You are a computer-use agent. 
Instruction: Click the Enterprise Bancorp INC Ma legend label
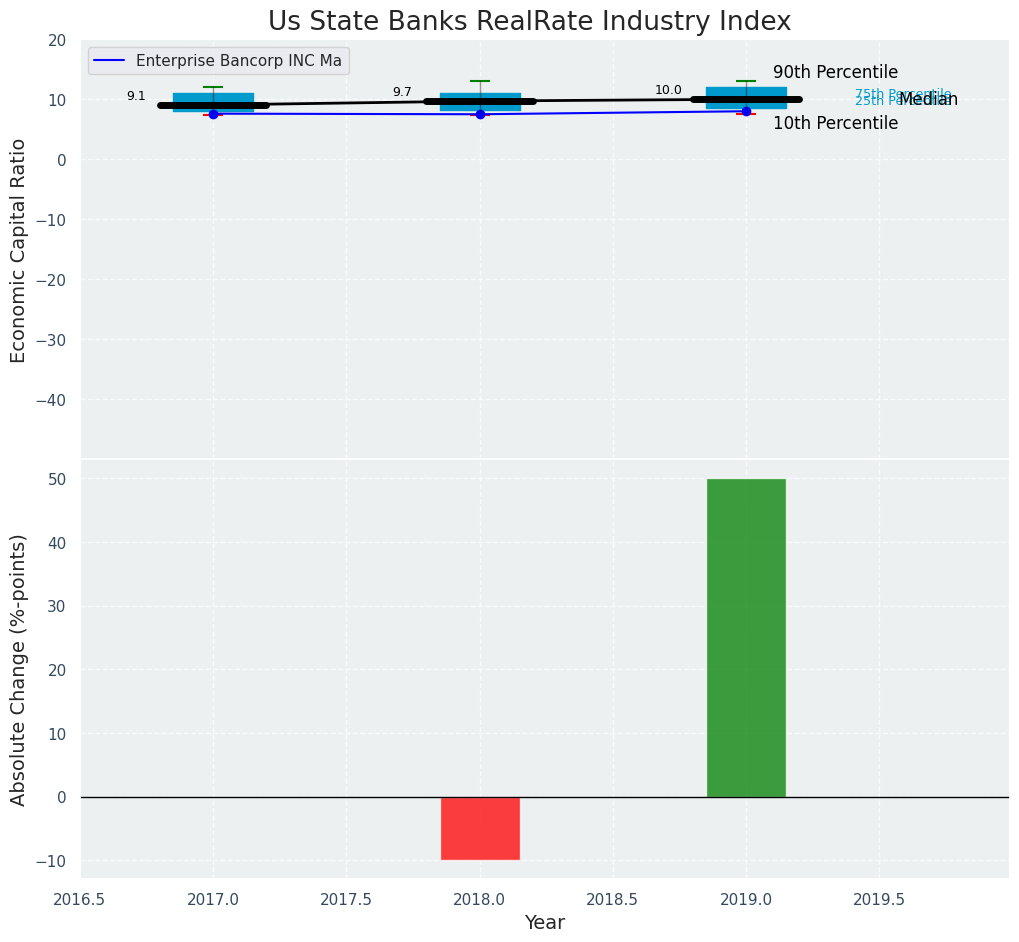[238, 62]
